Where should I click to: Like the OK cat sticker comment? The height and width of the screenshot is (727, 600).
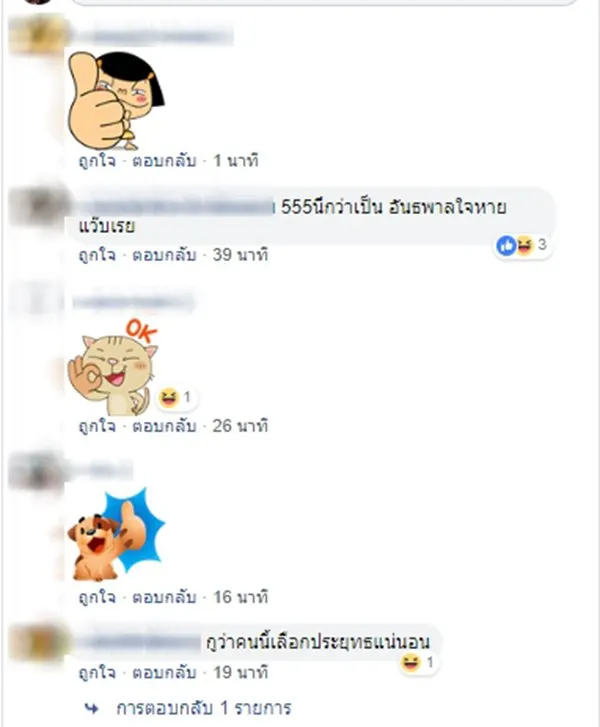97,426
